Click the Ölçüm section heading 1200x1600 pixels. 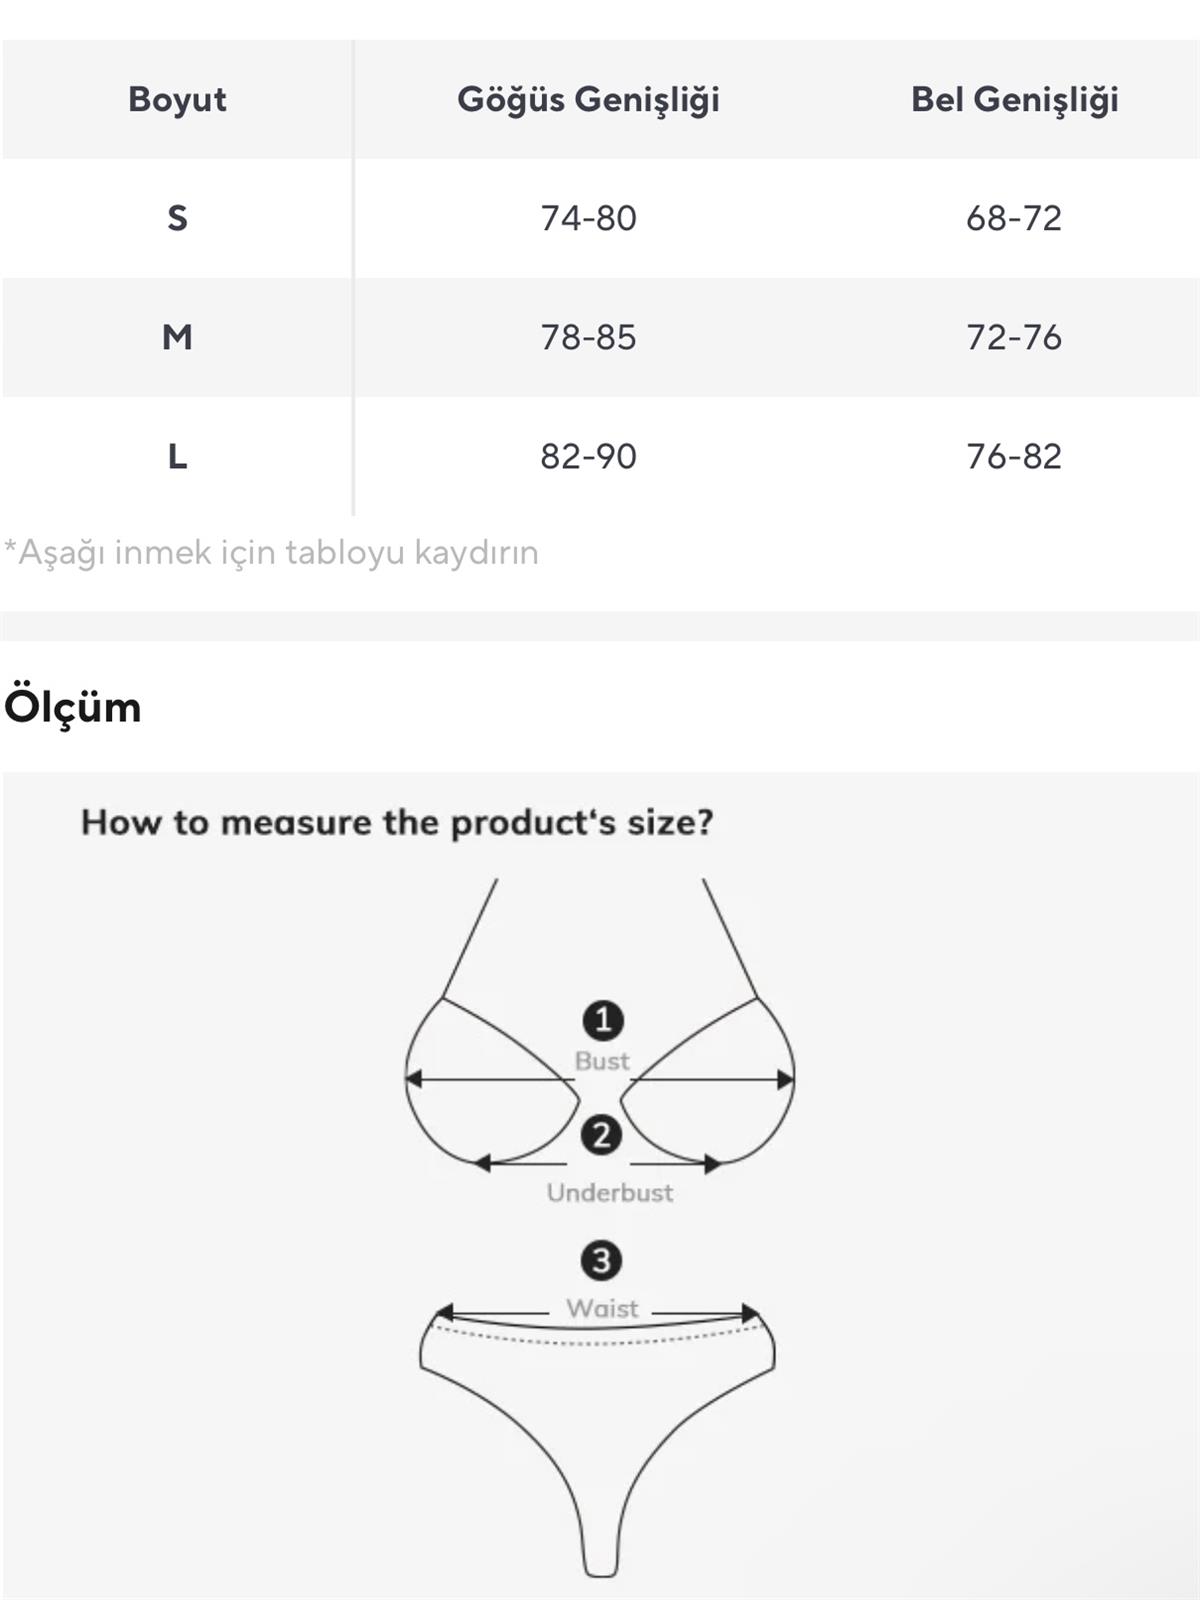coord(73,707)
